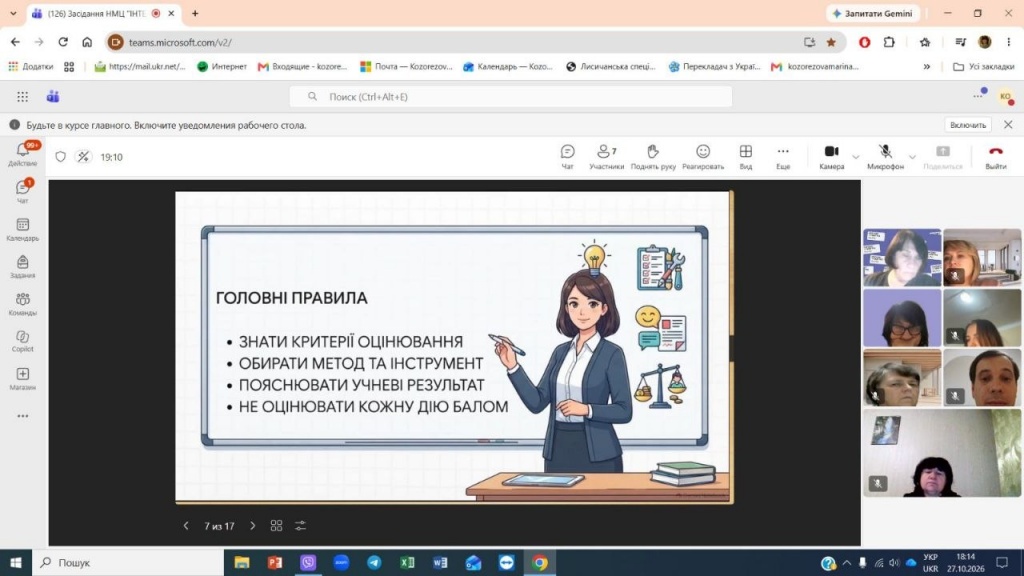Screen dimensions: 1024x576
Task: Open the Store (Магазин) in sidebar
Action: click(x=23, y=378)
